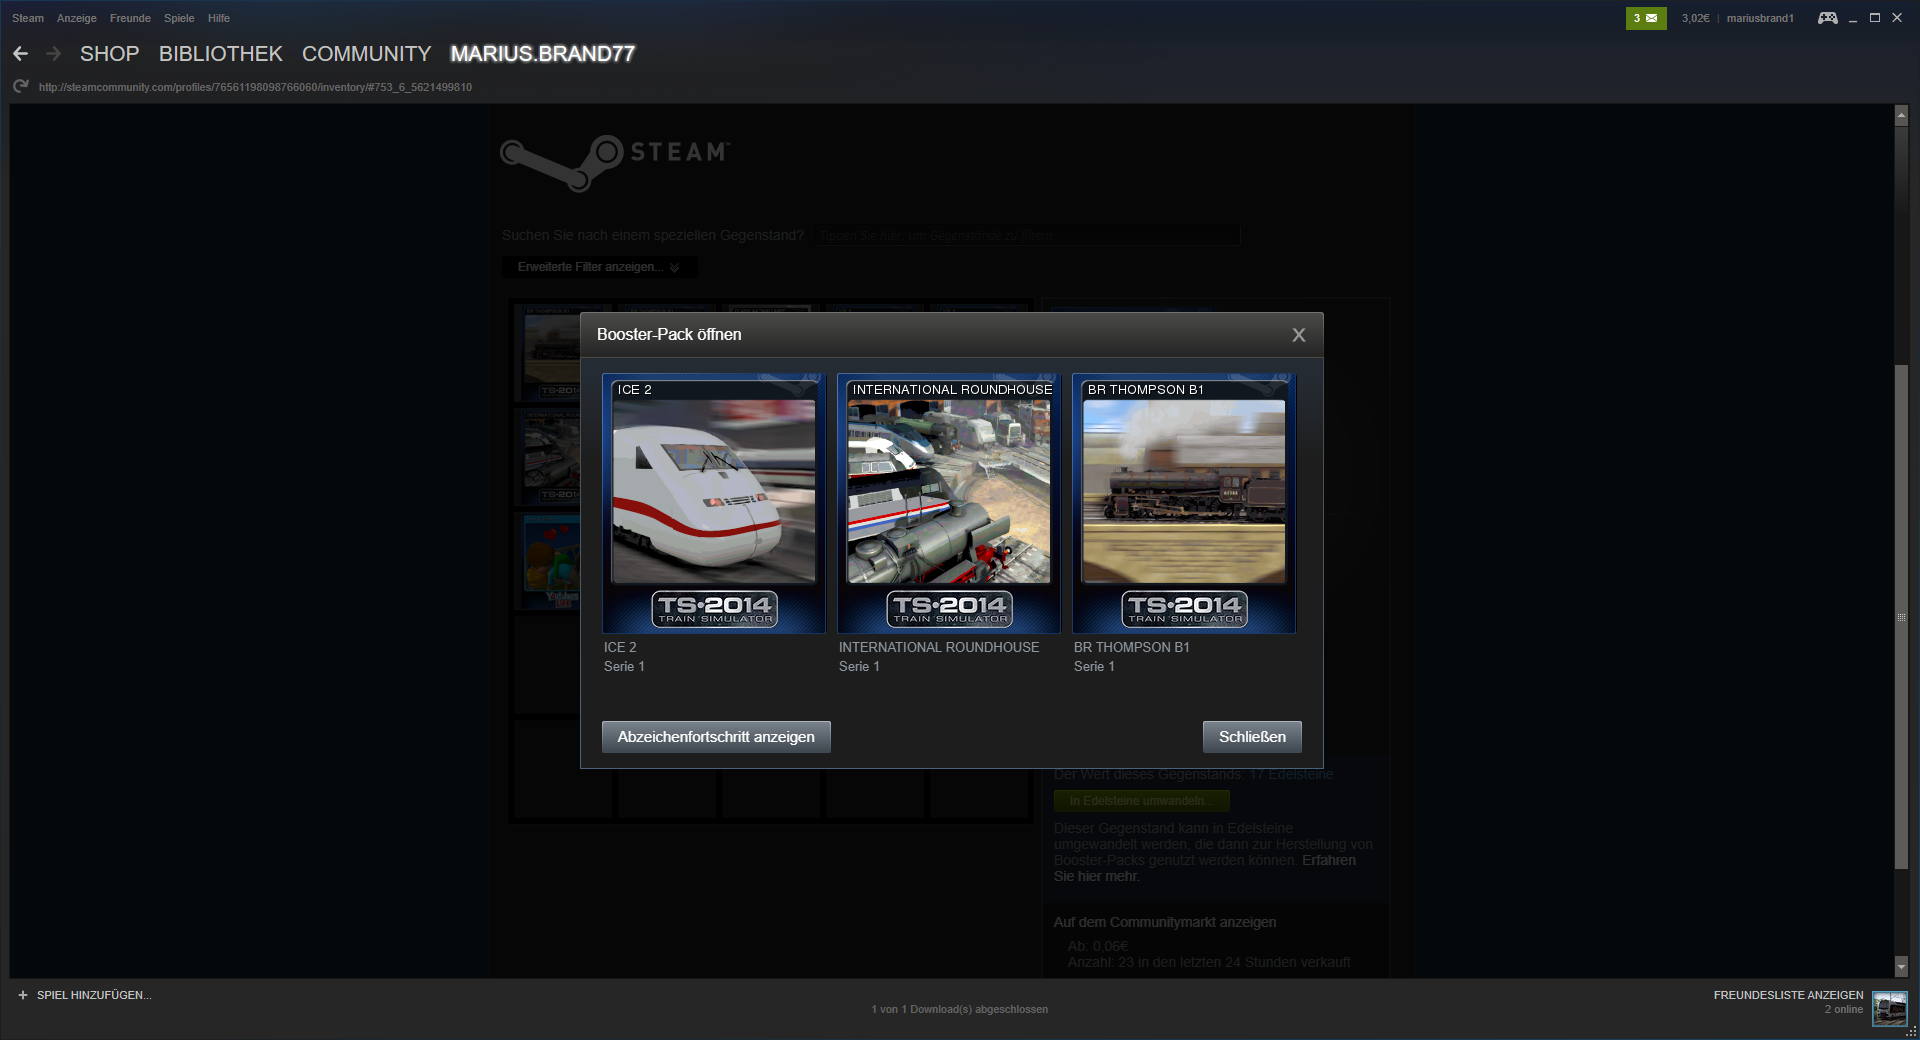Go forward using the forward arrow
Viewport: 1920px width, 1040px height.
[x=54, y=54]
